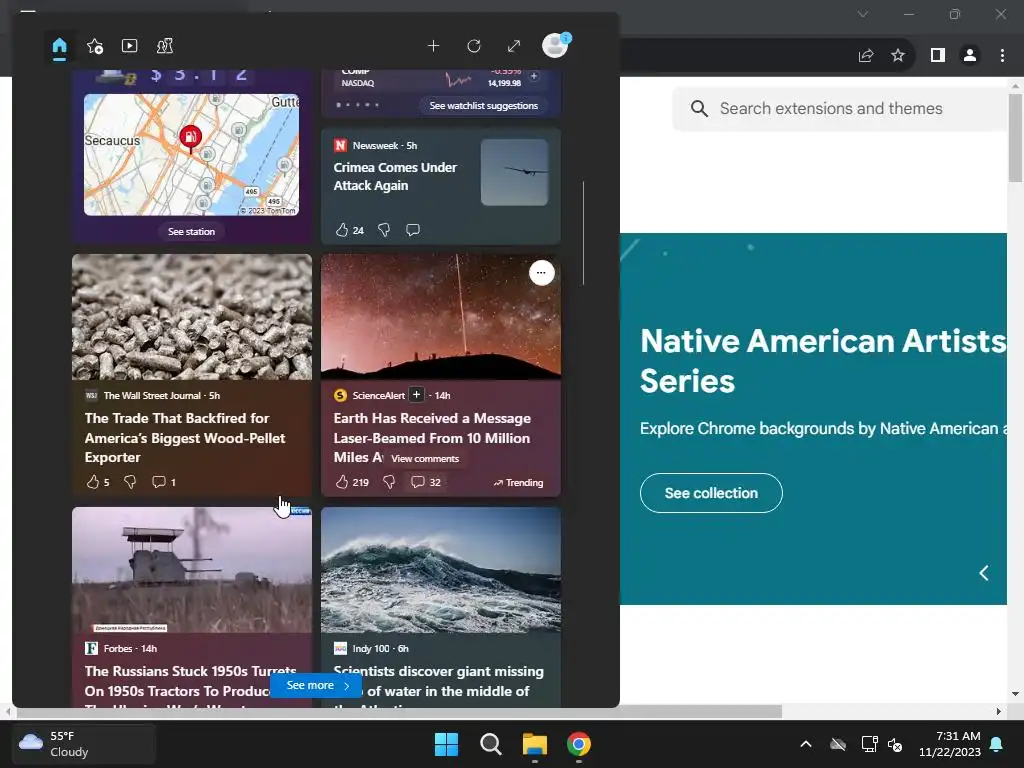Show hidden system tray icons

[x=806, y=744]
